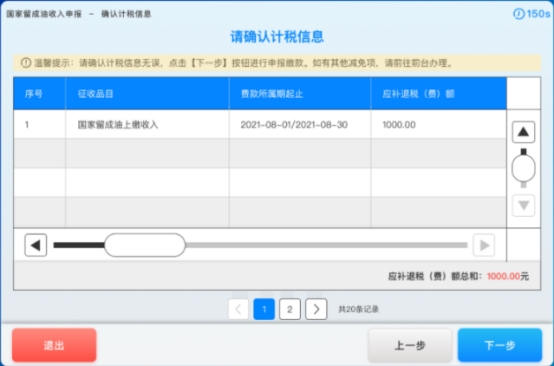Click the vertical scrollbar thumb
Image resolution: width=554 pixels, height=366 pixels.
tap(523, 168)
